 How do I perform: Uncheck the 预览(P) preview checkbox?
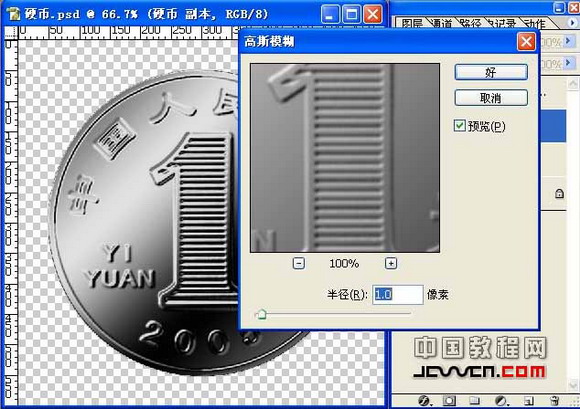point(459,126)
